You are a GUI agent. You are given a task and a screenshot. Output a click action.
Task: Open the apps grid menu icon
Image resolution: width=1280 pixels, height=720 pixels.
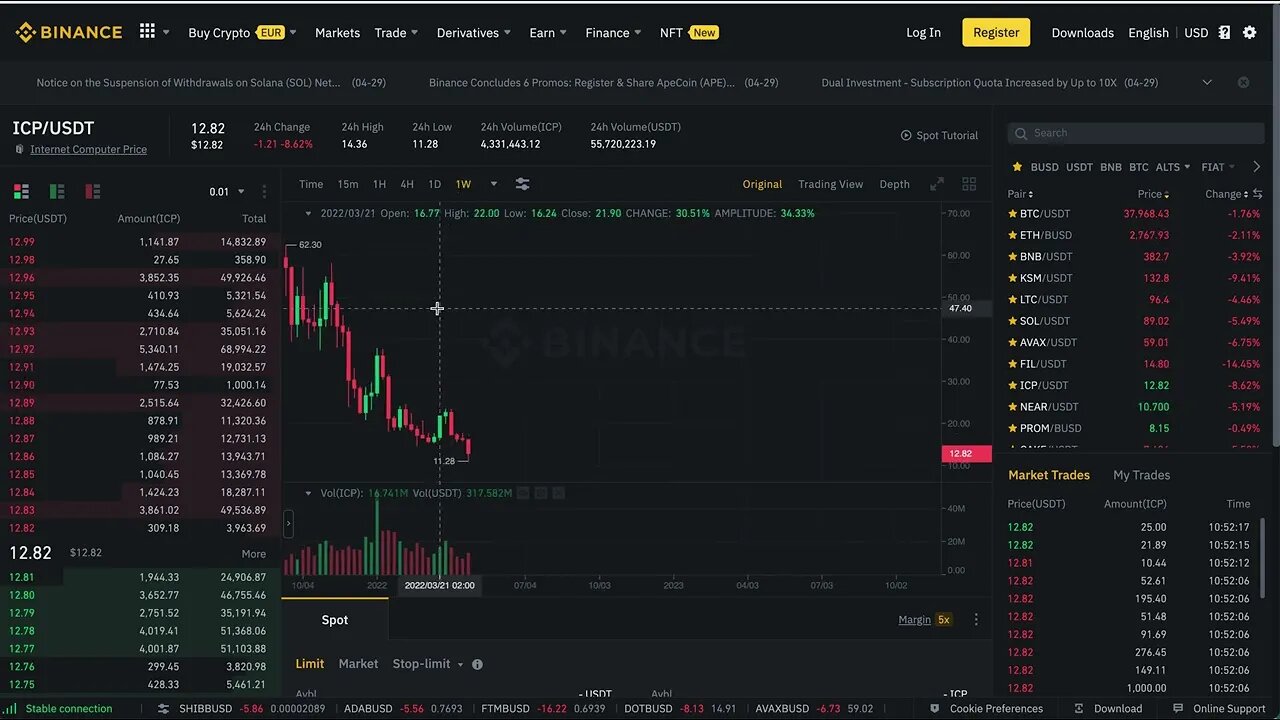pyautogui.click(x=147, y=32)
